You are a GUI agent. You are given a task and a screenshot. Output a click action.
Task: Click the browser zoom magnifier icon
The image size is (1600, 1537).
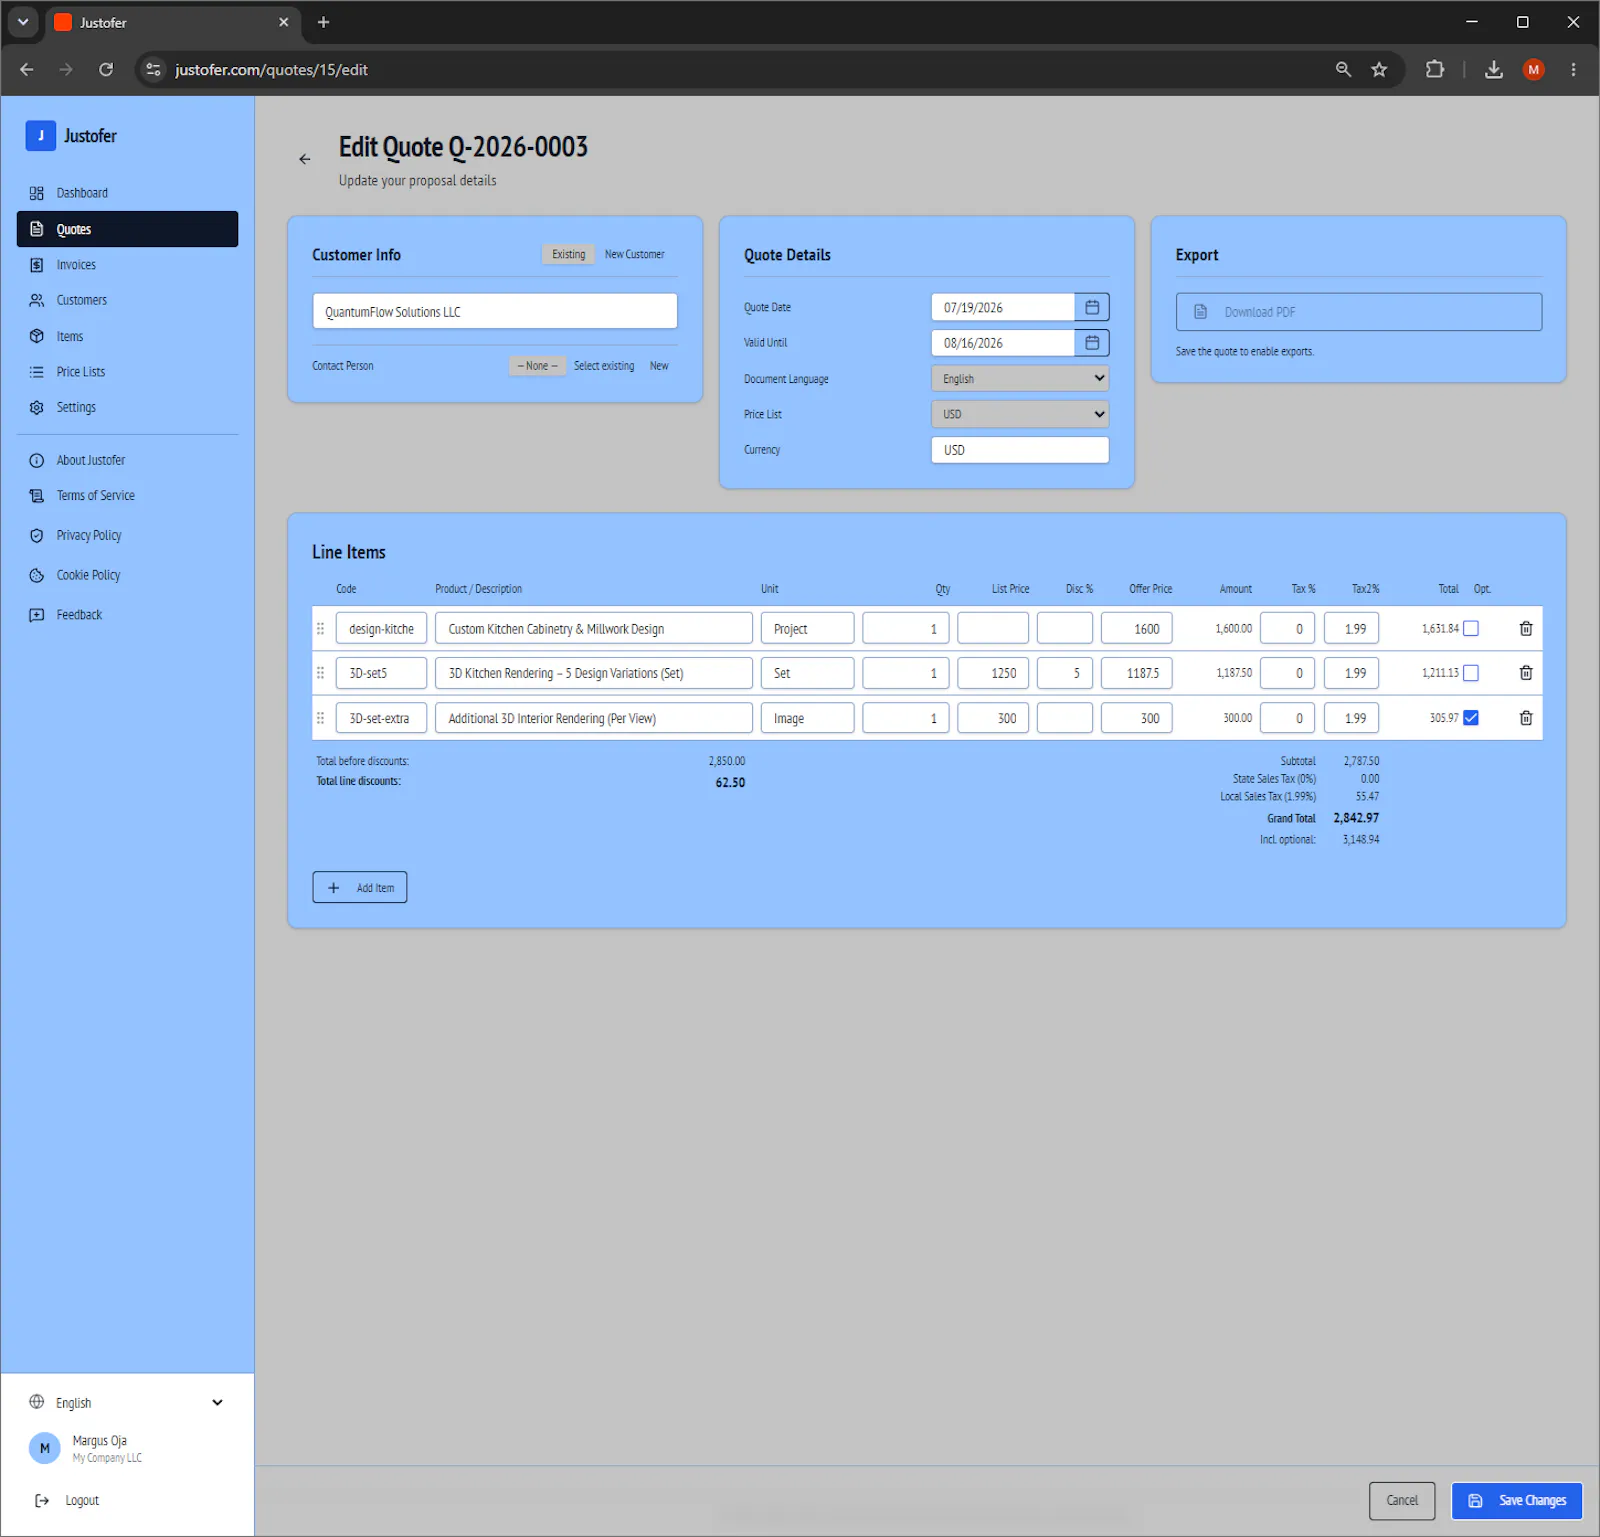(x=1343, y=69)
